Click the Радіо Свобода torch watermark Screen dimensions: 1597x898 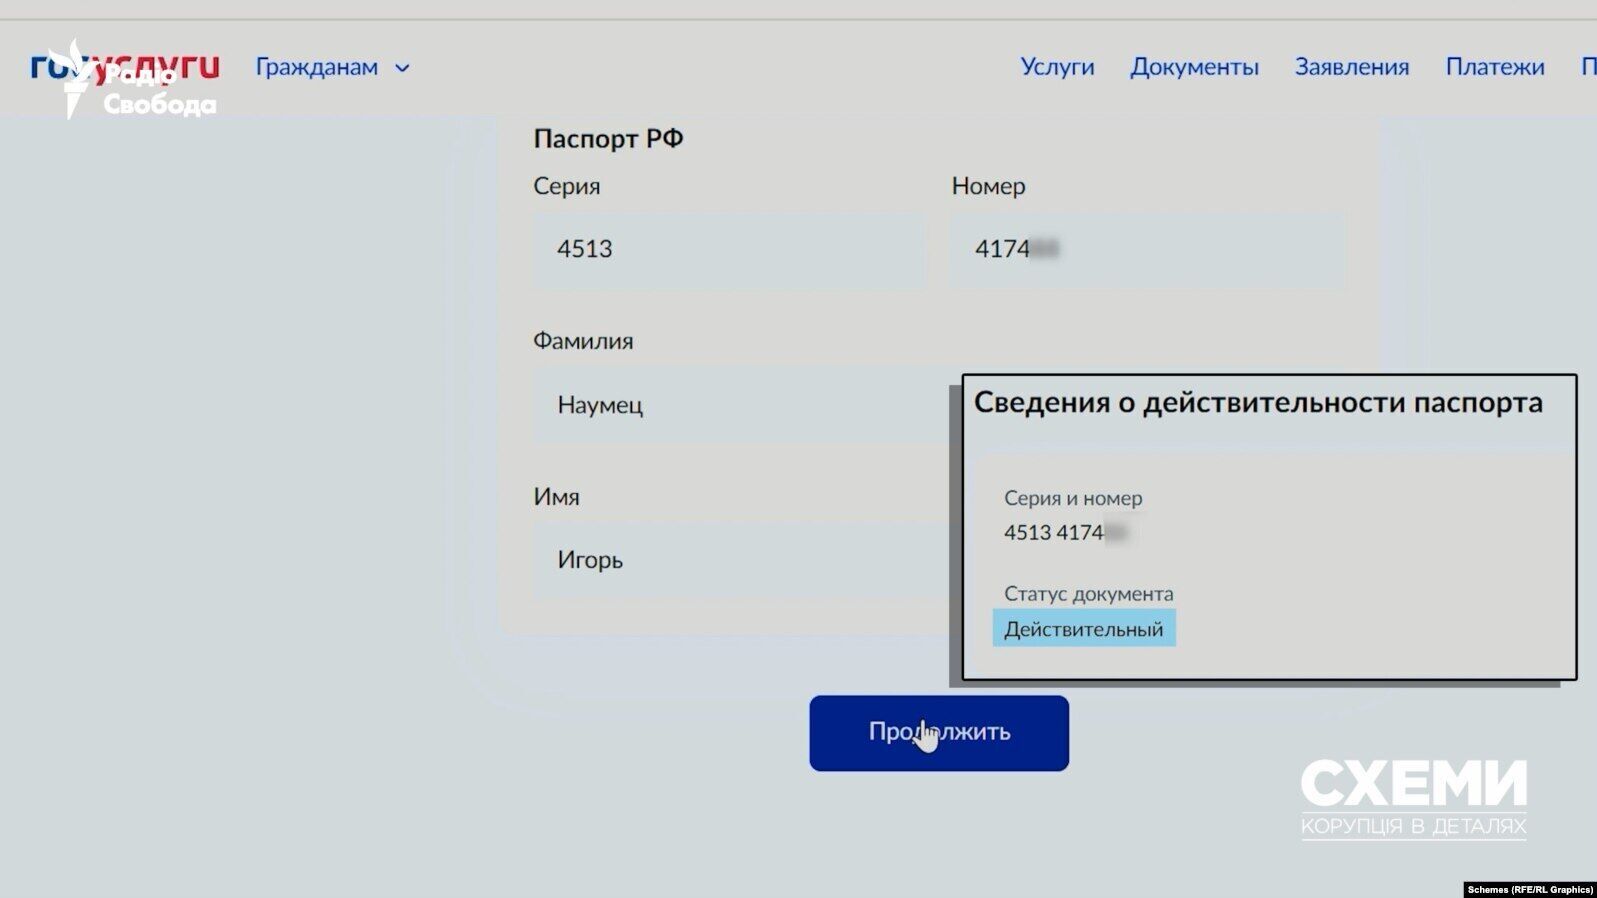pyautogui.click(x=75, y=80)
